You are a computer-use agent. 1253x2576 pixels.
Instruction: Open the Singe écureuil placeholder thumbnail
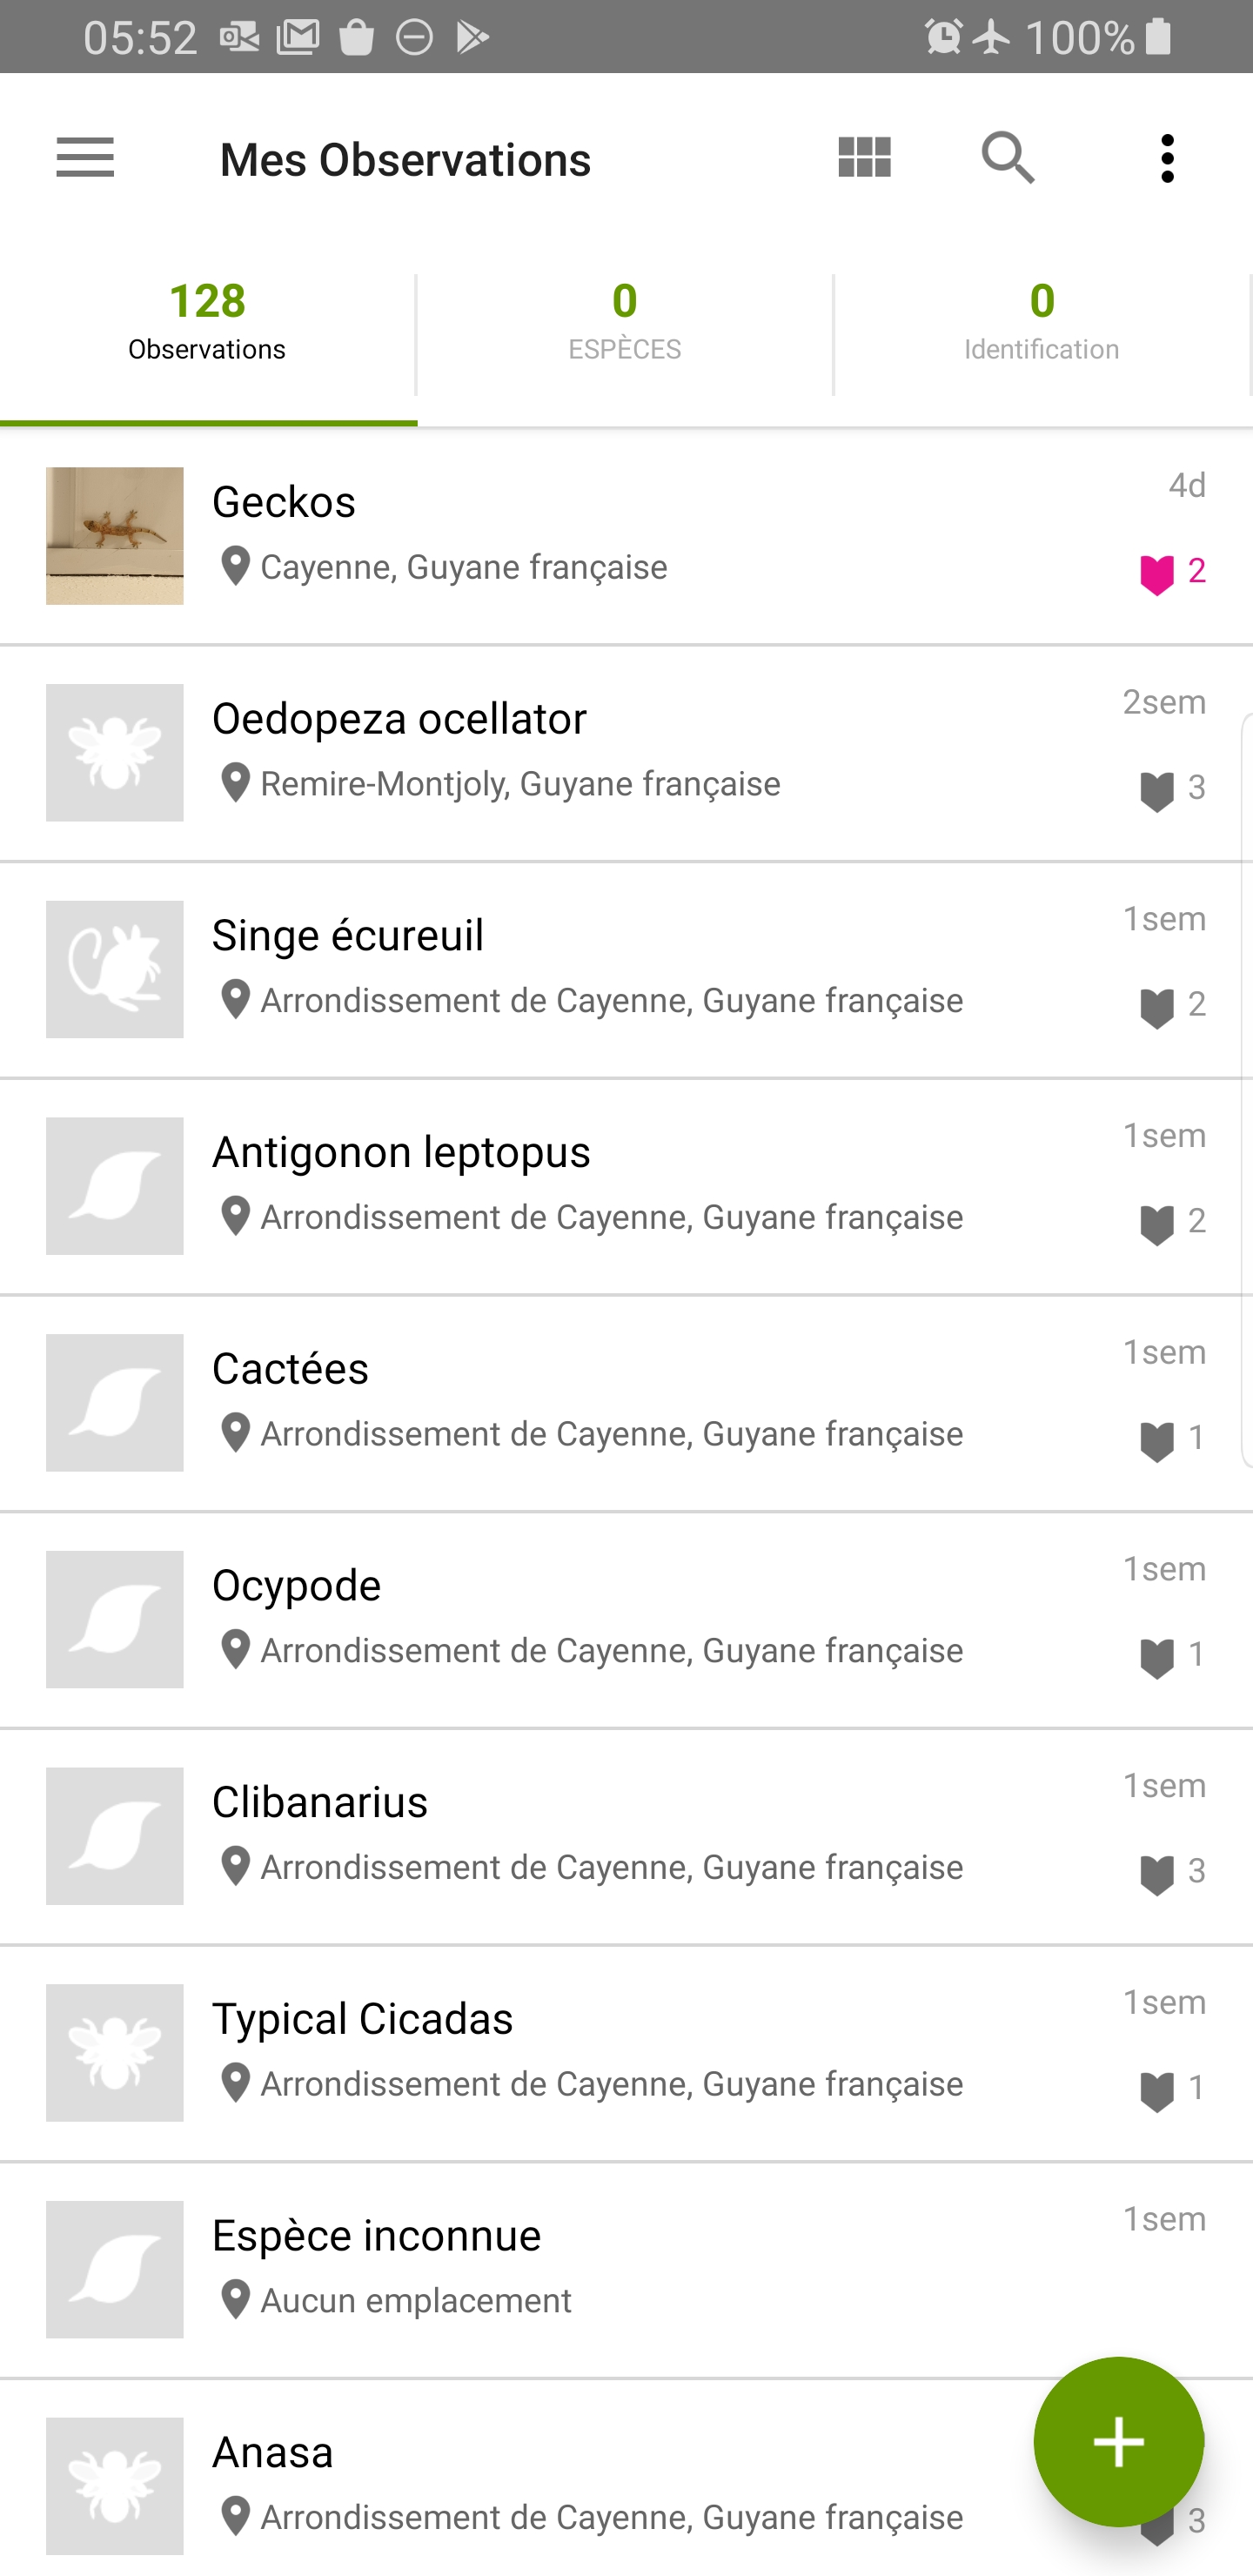tap(115, 969)
